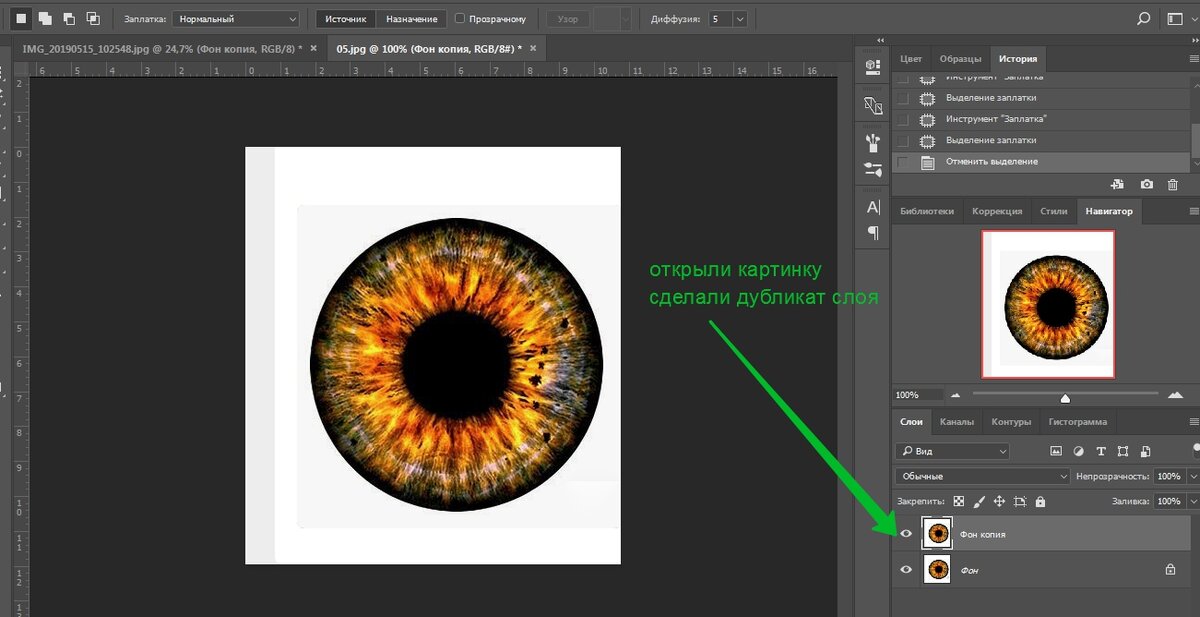Switch to the Цвет tab
The width and height of the screenshot is (1200, 617).
pos(911,59)
